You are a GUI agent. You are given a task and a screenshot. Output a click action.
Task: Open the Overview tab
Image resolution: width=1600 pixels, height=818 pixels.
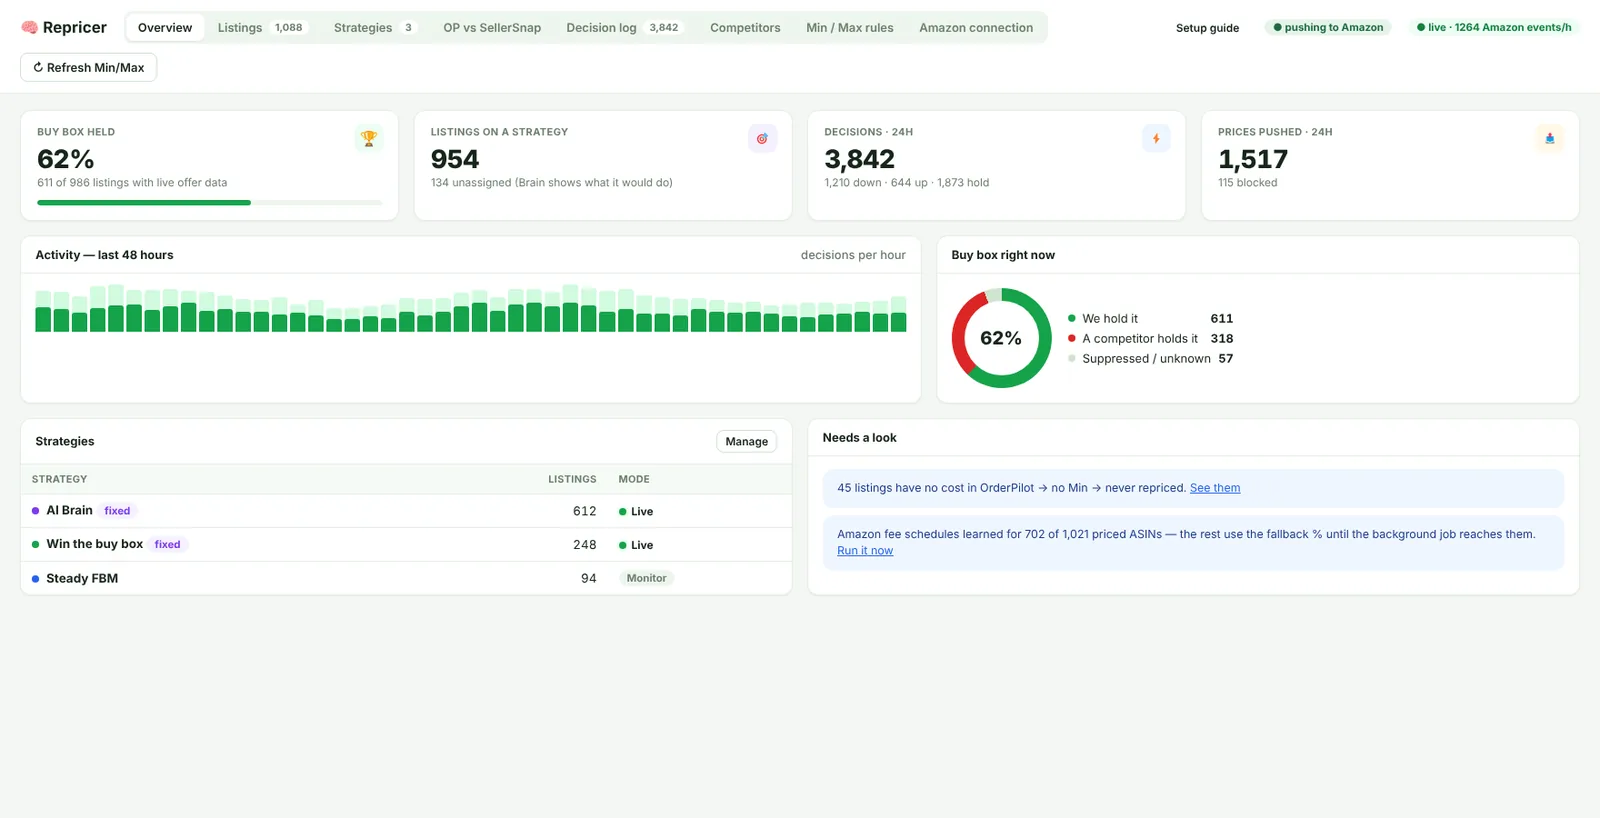[165, 28]
